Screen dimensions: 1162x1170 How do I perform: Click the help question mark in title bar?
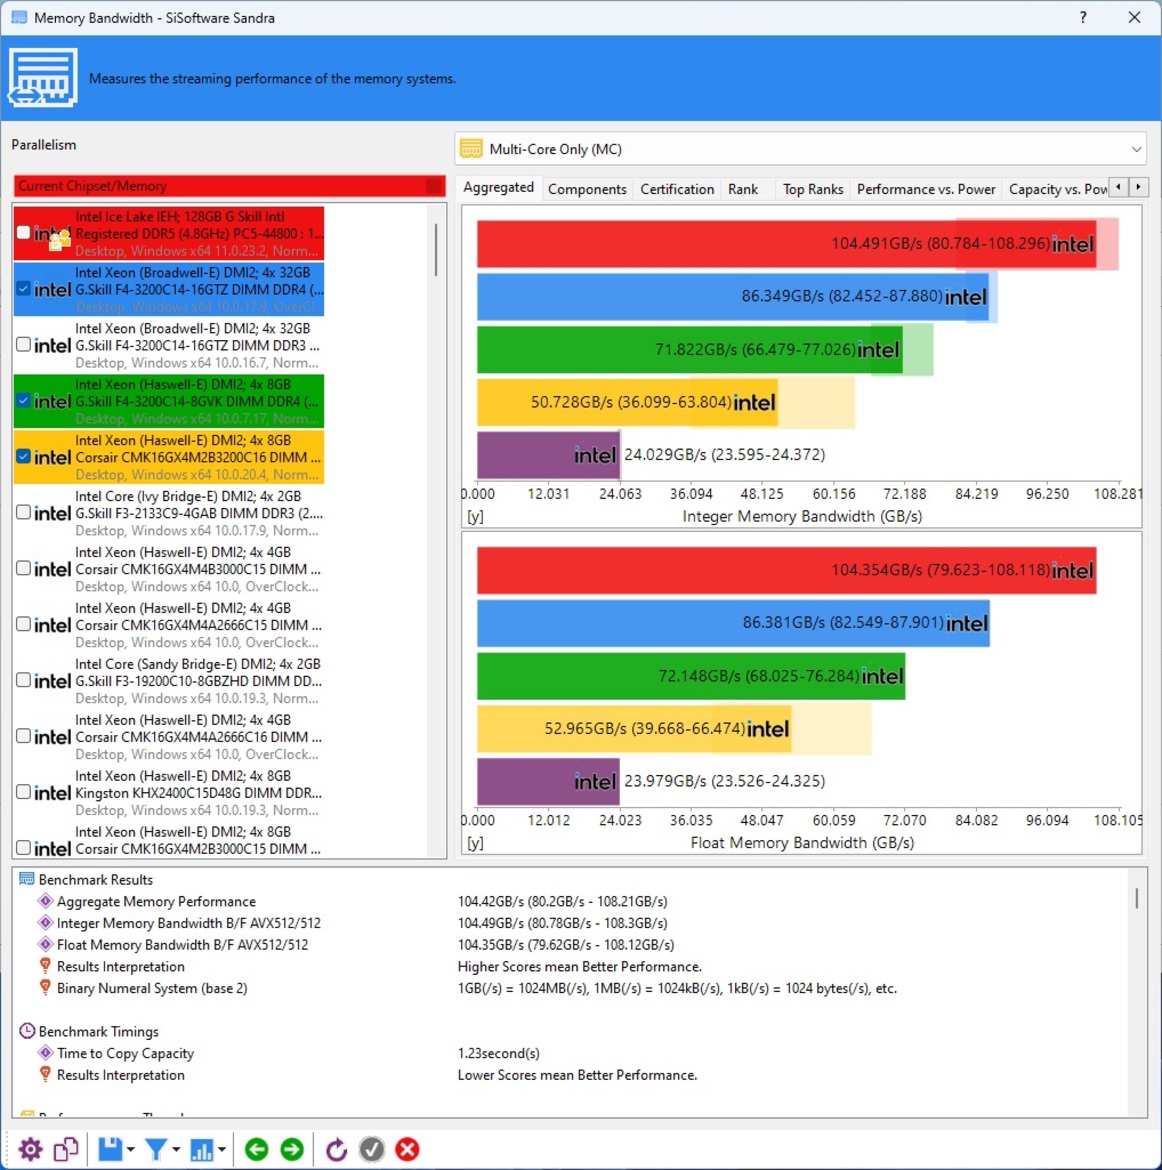click(x=1083, y=17)
